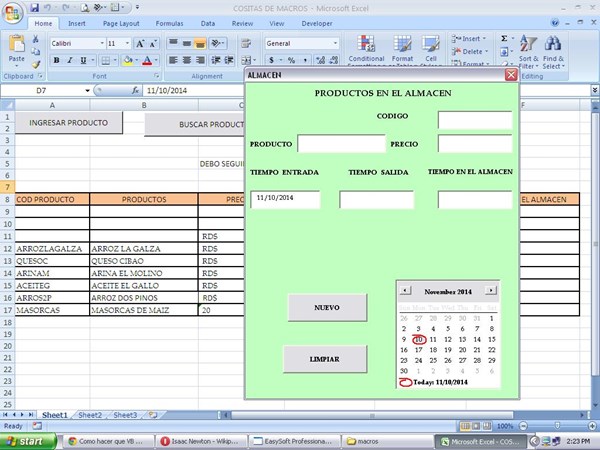Image resolution: width=600 pixels, height=450 pixels.
Task: Switch to the Isaac Newton taskbar item
Action: 202,441
